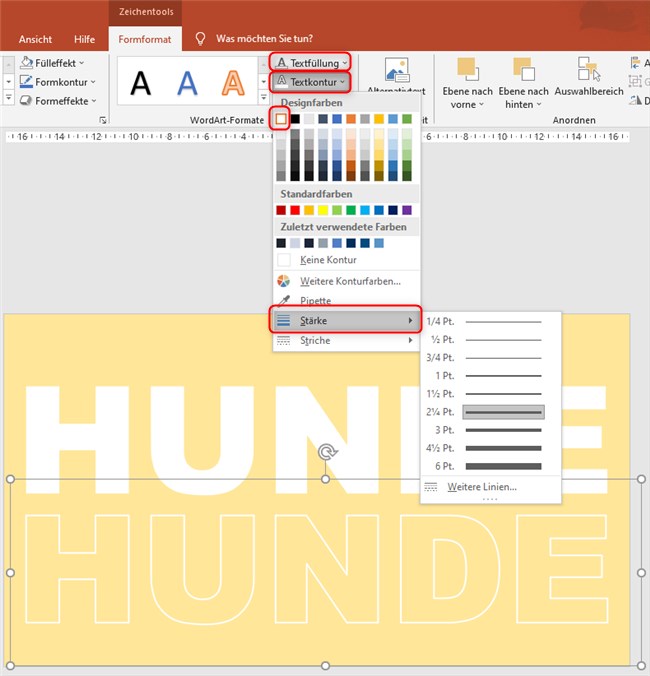Select the black WordArt style preset
Screen dimensions: 650x676
click(x=141, y=82)
